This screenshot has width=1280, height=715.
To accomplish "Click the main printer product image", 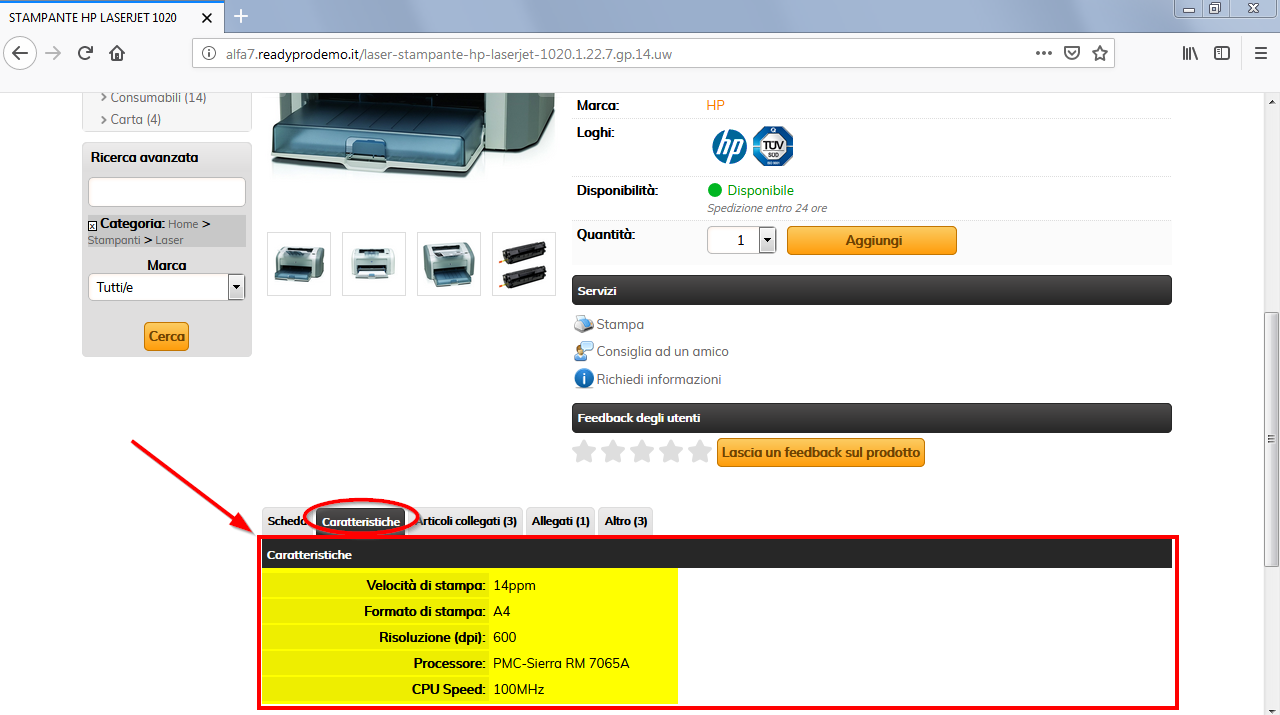I will coord(414,136).
